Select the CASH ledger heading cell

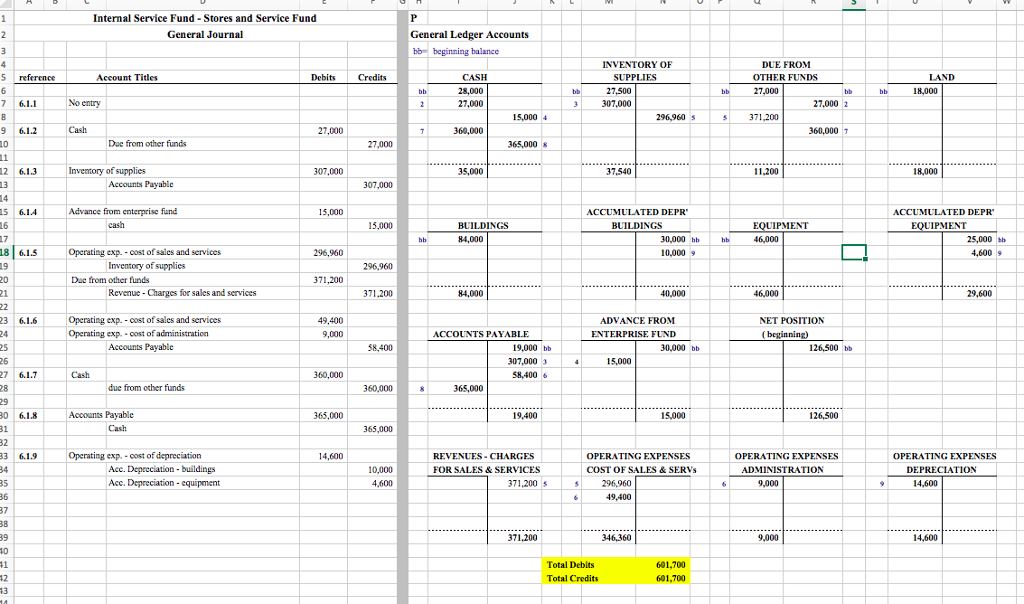[x=473, y=77]
